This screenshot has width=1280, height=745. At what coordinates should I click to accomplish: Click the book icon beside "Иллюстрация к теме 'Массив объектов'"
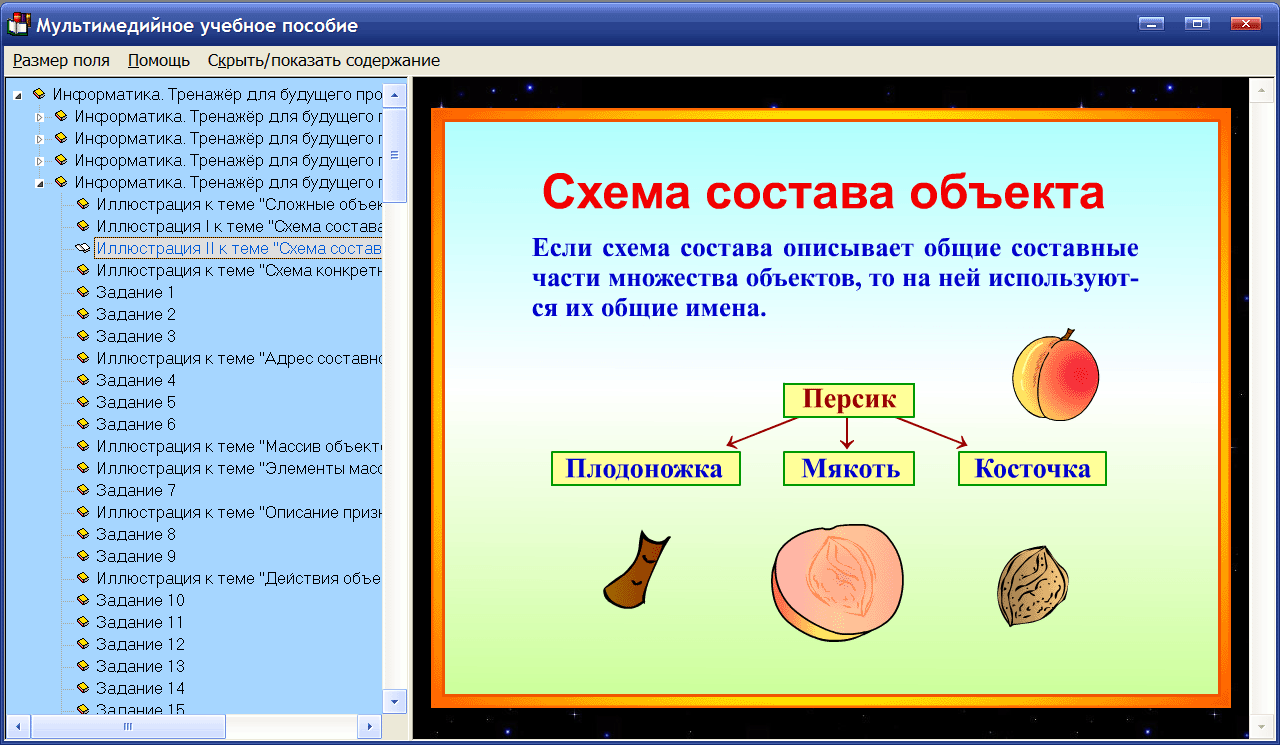85,446
